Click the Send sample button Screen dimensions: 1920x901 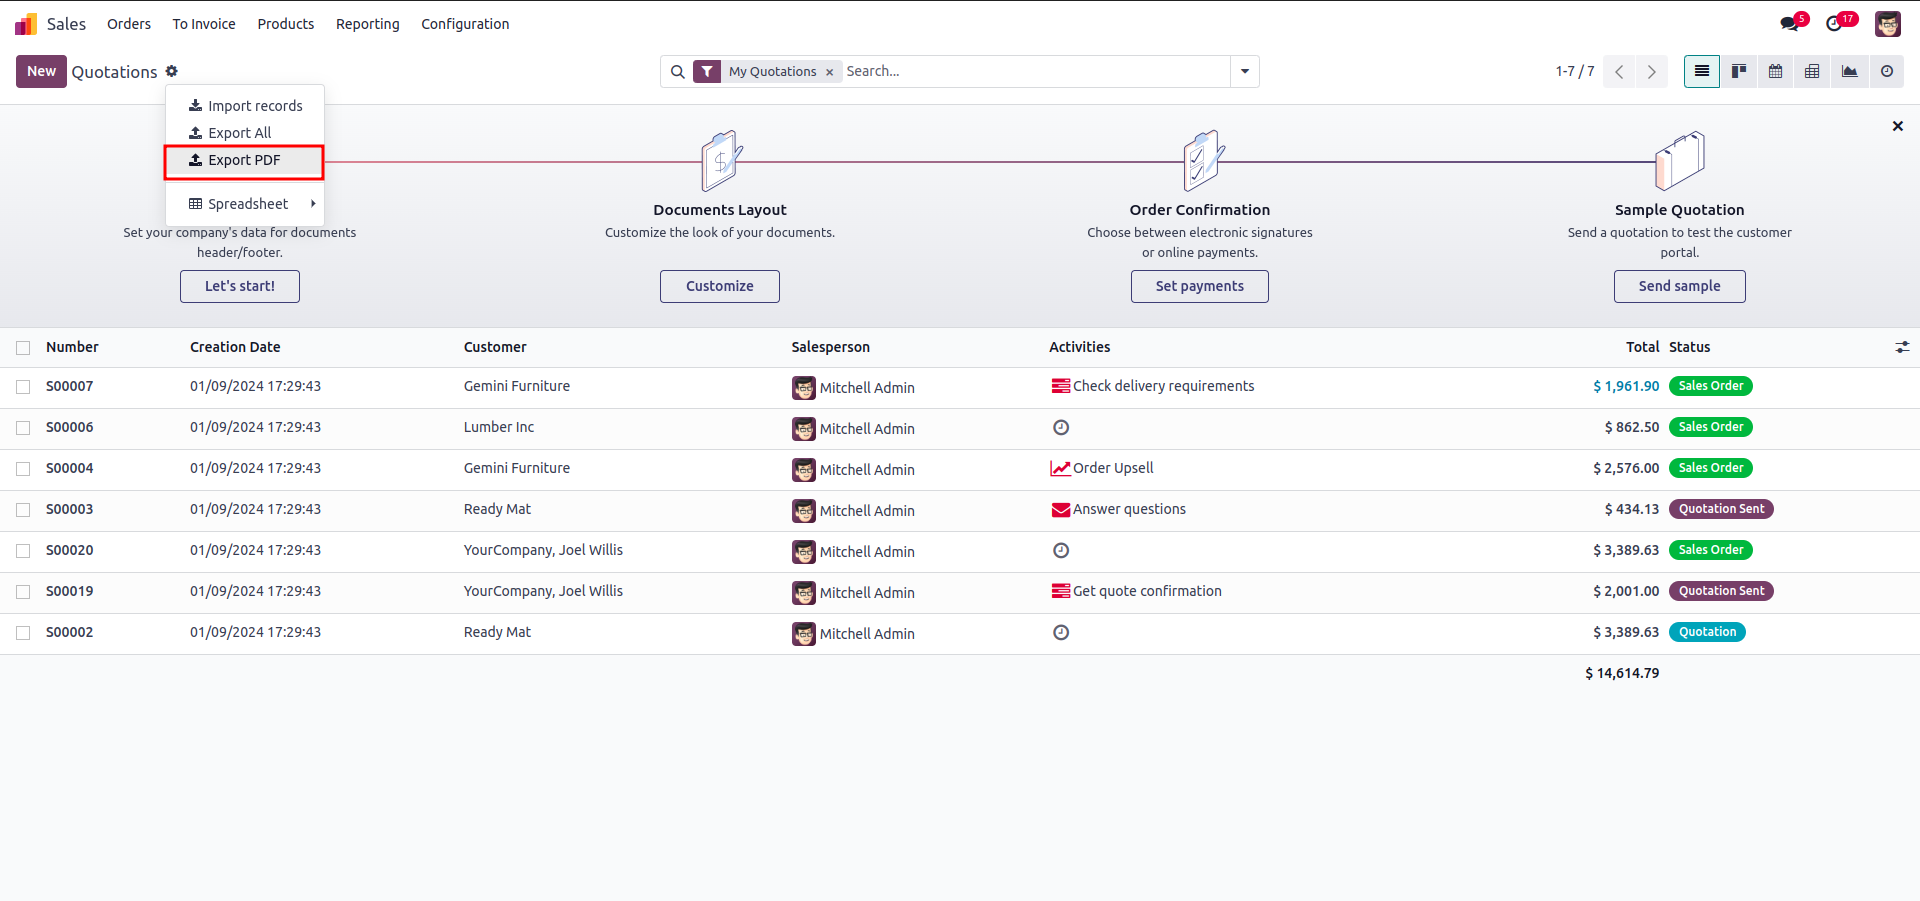1679,286
